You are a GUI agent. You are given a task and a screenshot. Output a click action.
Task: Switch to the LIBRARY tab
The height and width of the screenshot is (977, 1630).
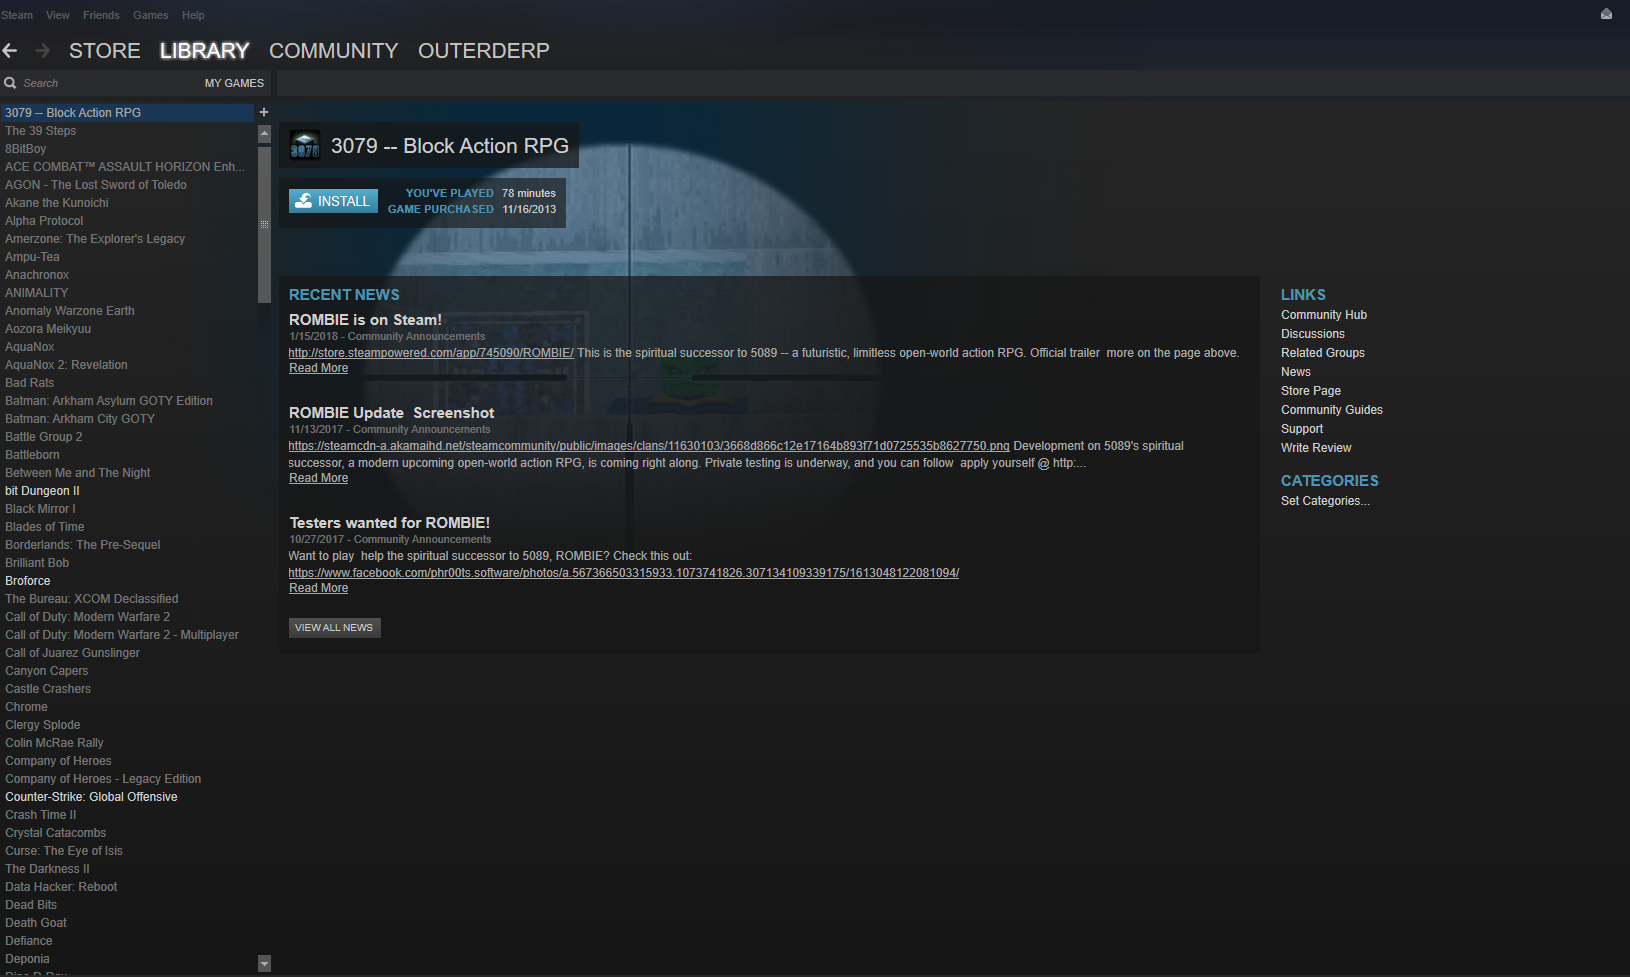click(x=205, y=51)
